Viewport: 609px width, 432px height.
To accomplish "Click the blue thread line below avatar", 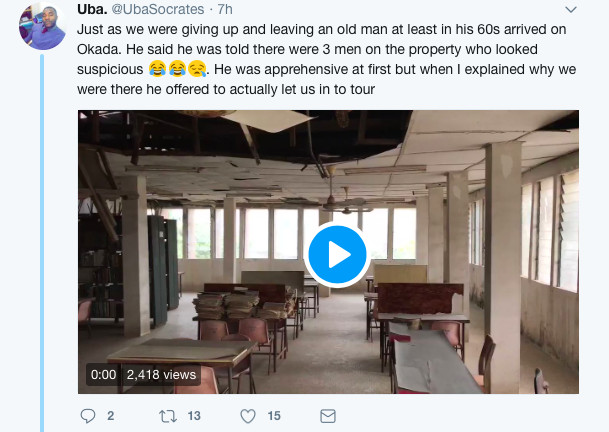I will [x=43, y=250].
